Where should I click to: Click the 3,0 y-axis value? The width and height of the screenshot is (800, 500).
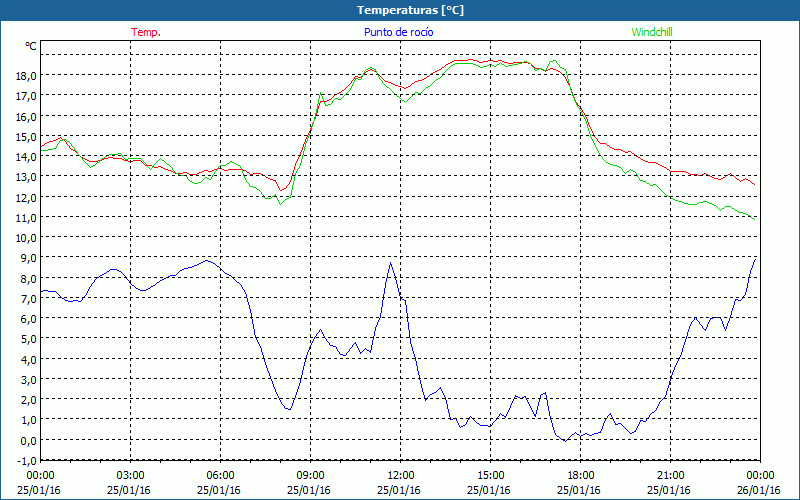tap(31, 380)
